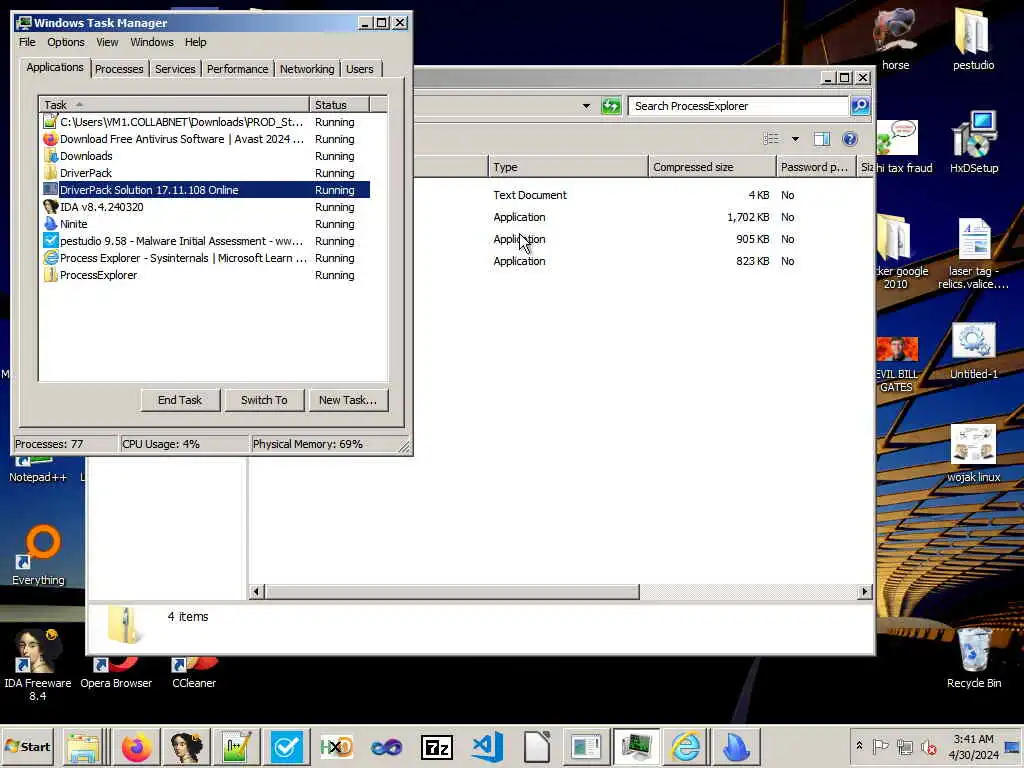Open the Explorer address bar dropdown arrow

coord(586,106)
